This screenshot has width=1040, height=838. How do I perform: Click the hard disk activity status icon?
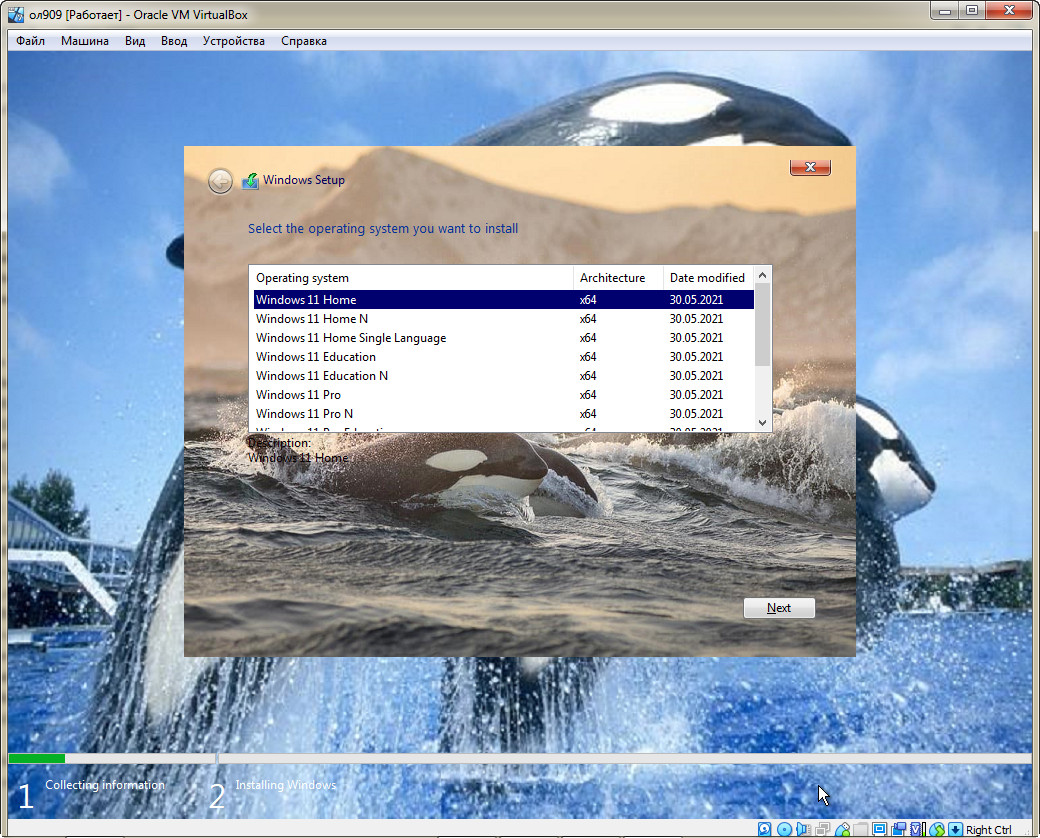tap(765, 829)
